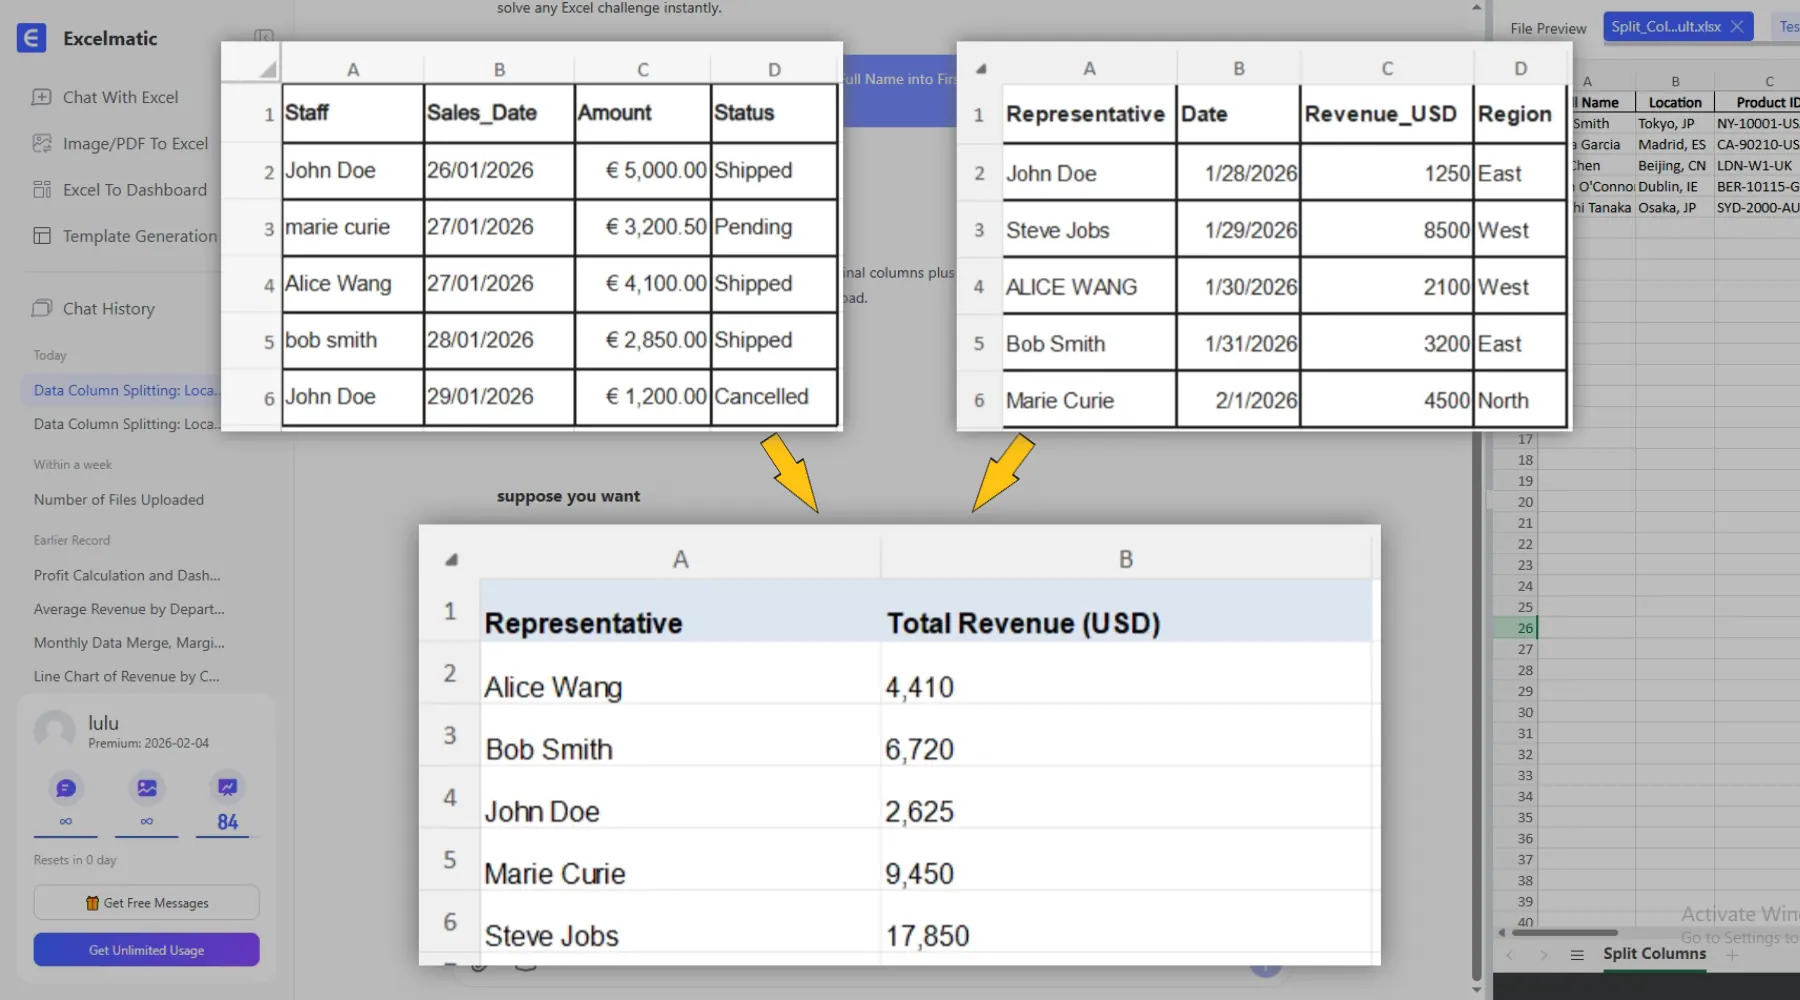Open the sheet list menu icon
The width and height of the screenshot is (1800, 1000).
tap(1577, 955)
